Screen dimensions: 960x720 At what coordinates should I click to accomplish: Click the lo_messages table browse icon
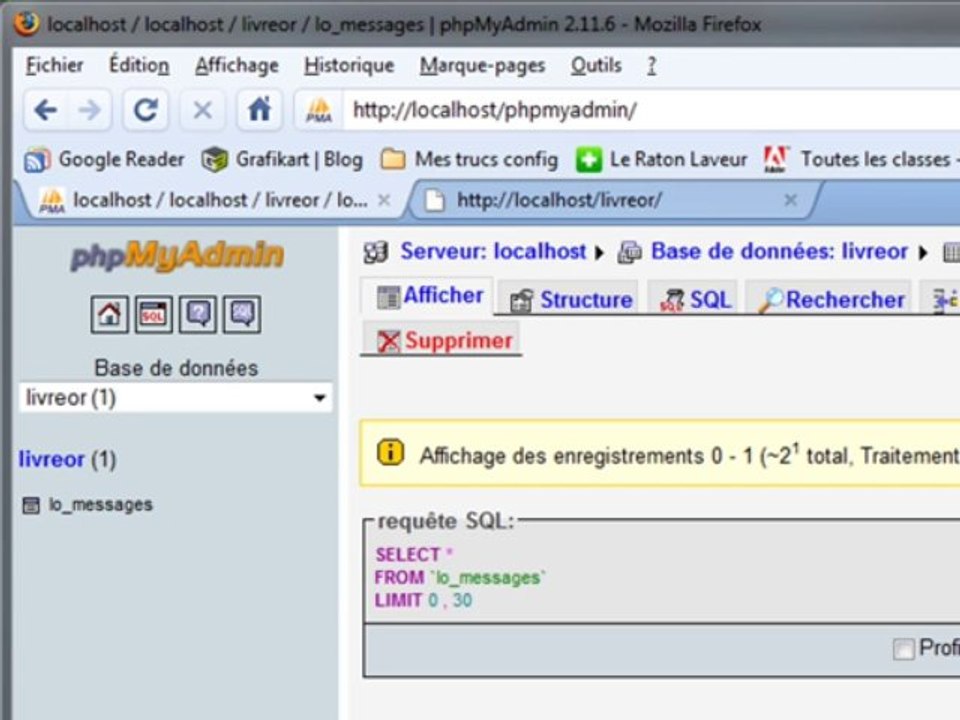(x=31, y=505)
